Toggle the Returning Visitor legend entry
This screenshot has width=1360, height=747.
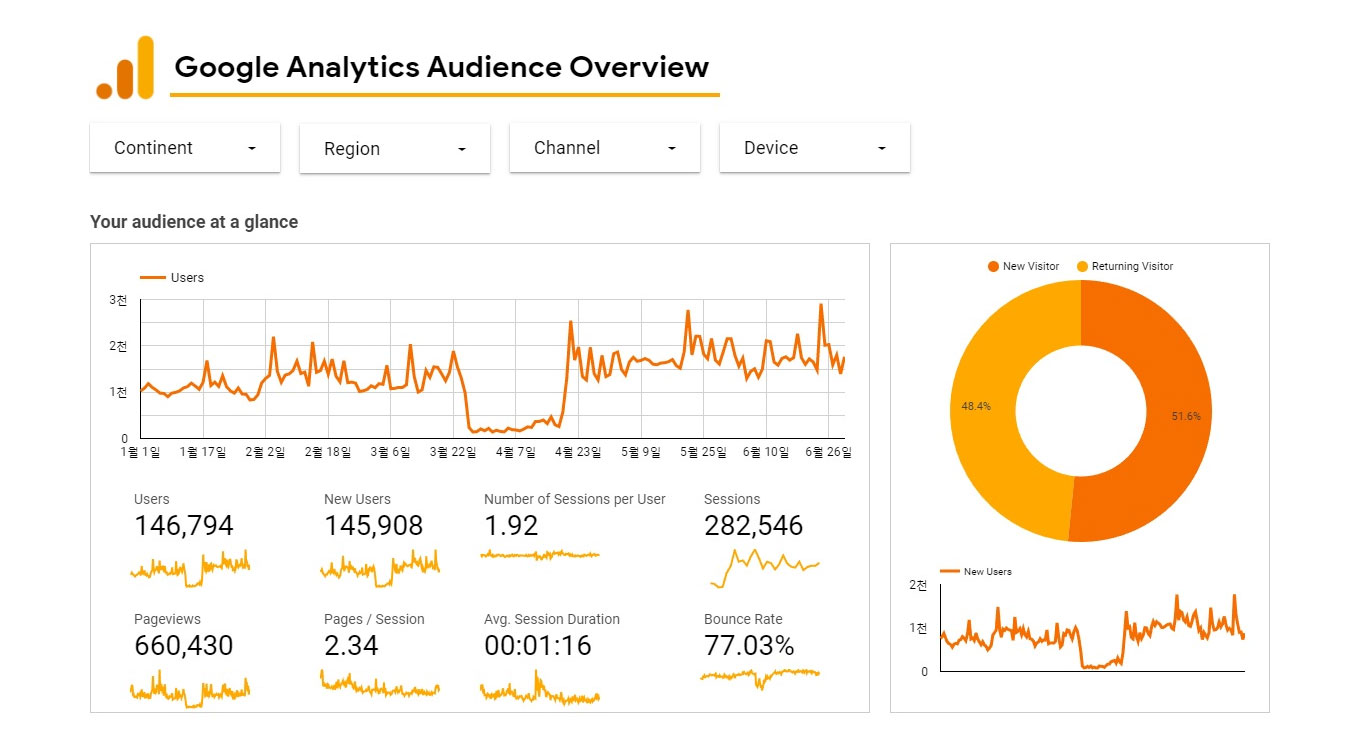click(1125, 266)
